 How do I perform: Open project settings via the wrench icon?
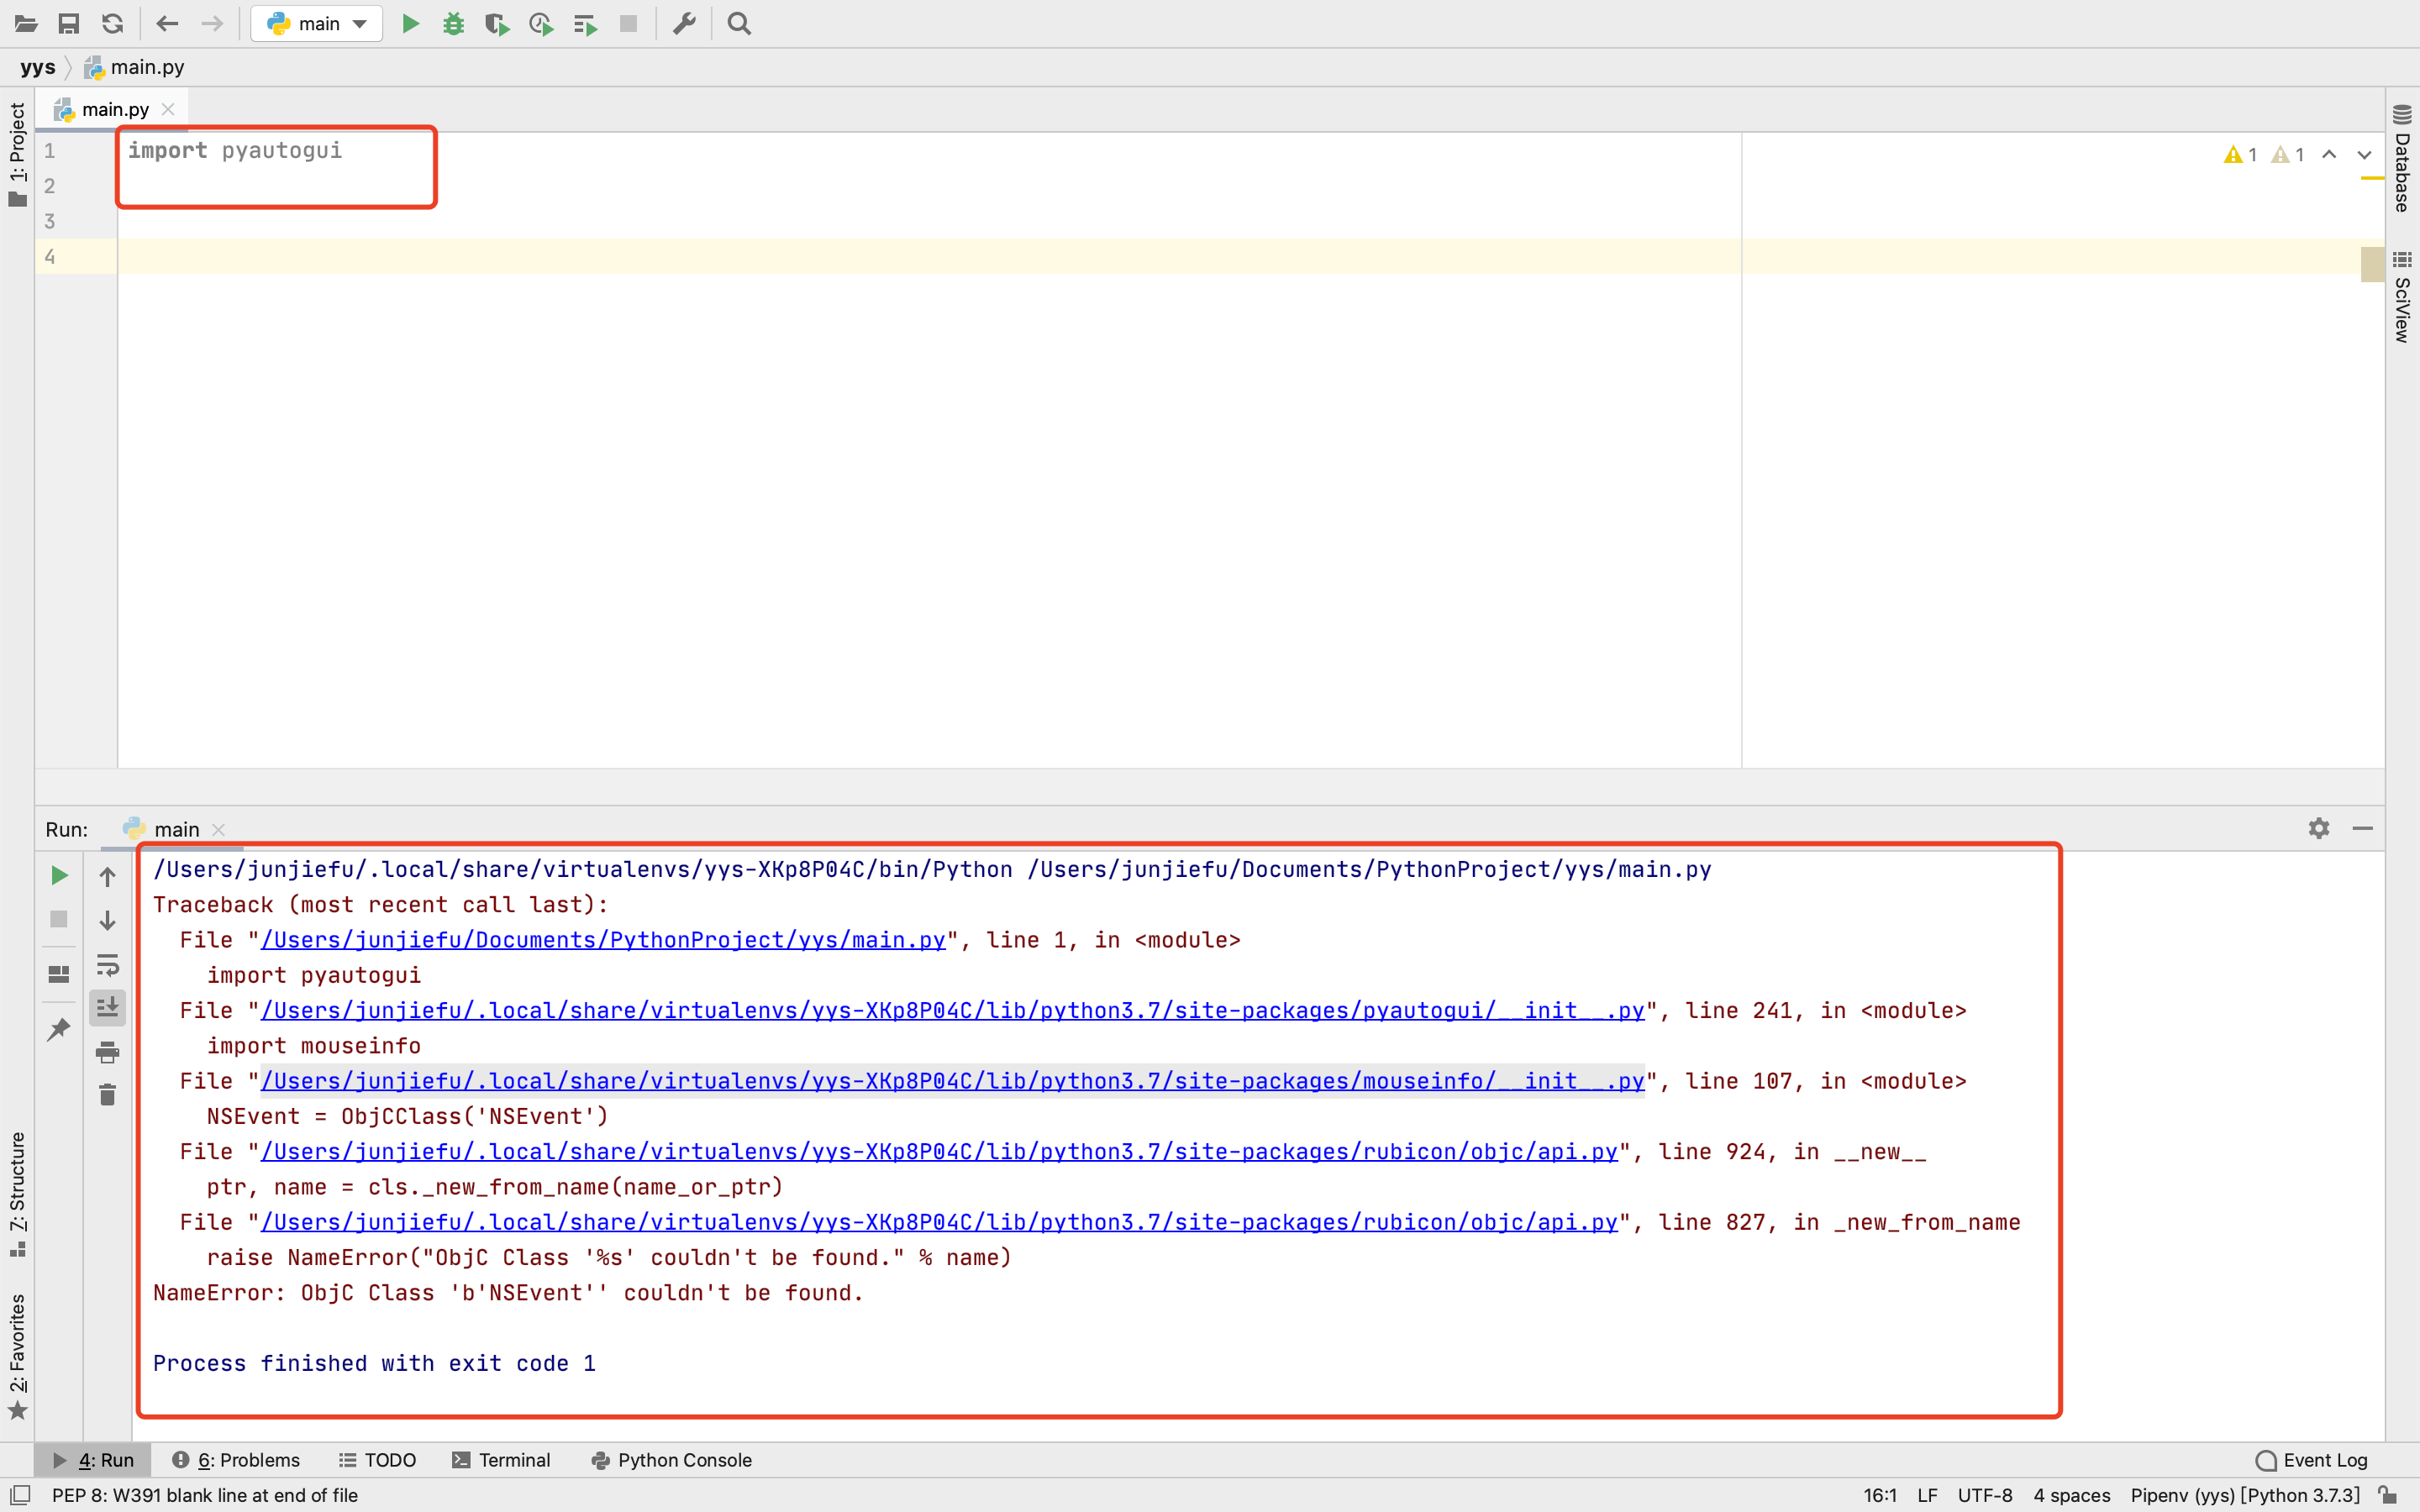684,23
